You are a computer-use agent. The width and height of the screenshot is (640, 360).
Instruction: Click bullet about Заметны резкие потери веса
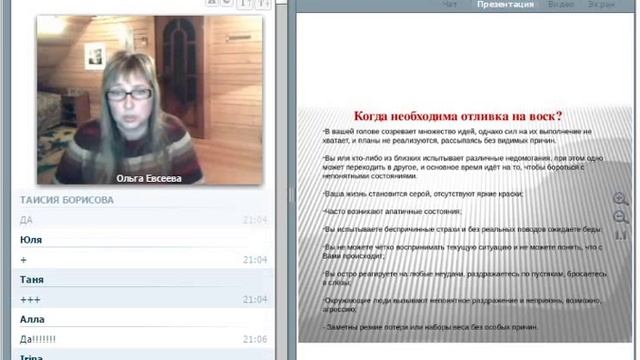pyautogui.click(x=430, y=327)
